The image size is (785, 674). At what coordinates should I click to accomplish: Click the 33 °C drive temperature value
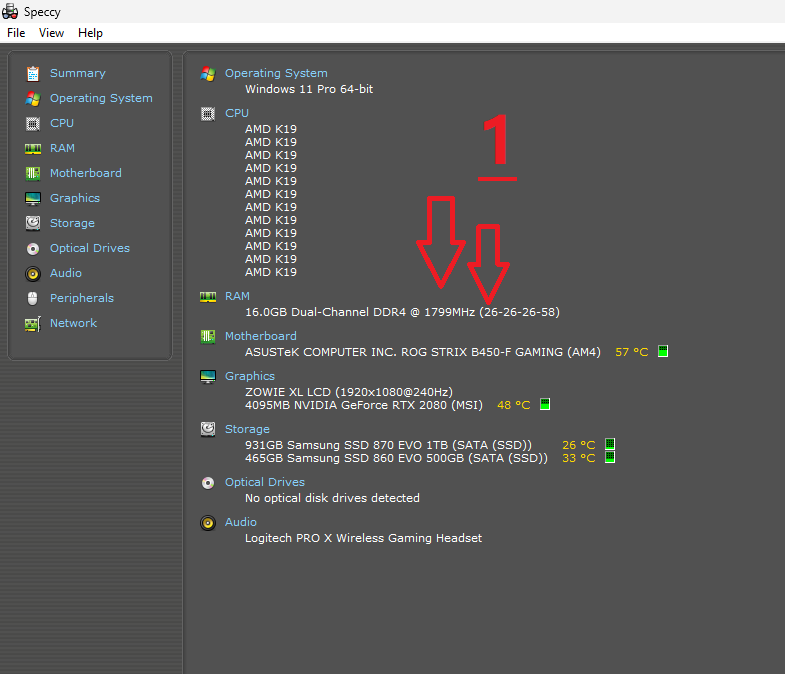click(578, 458)
